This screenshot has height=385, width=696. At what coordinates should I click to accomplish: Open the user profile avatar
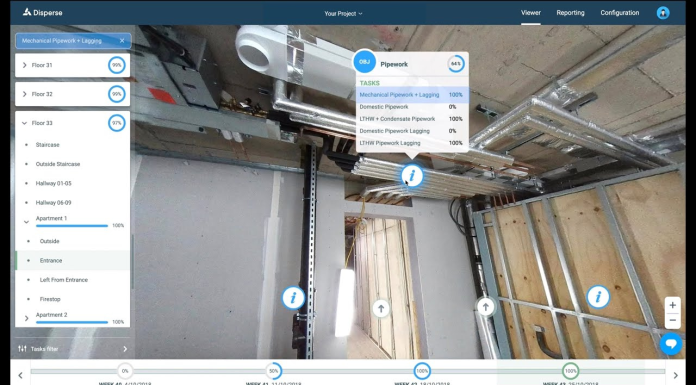tap(663, 13)
